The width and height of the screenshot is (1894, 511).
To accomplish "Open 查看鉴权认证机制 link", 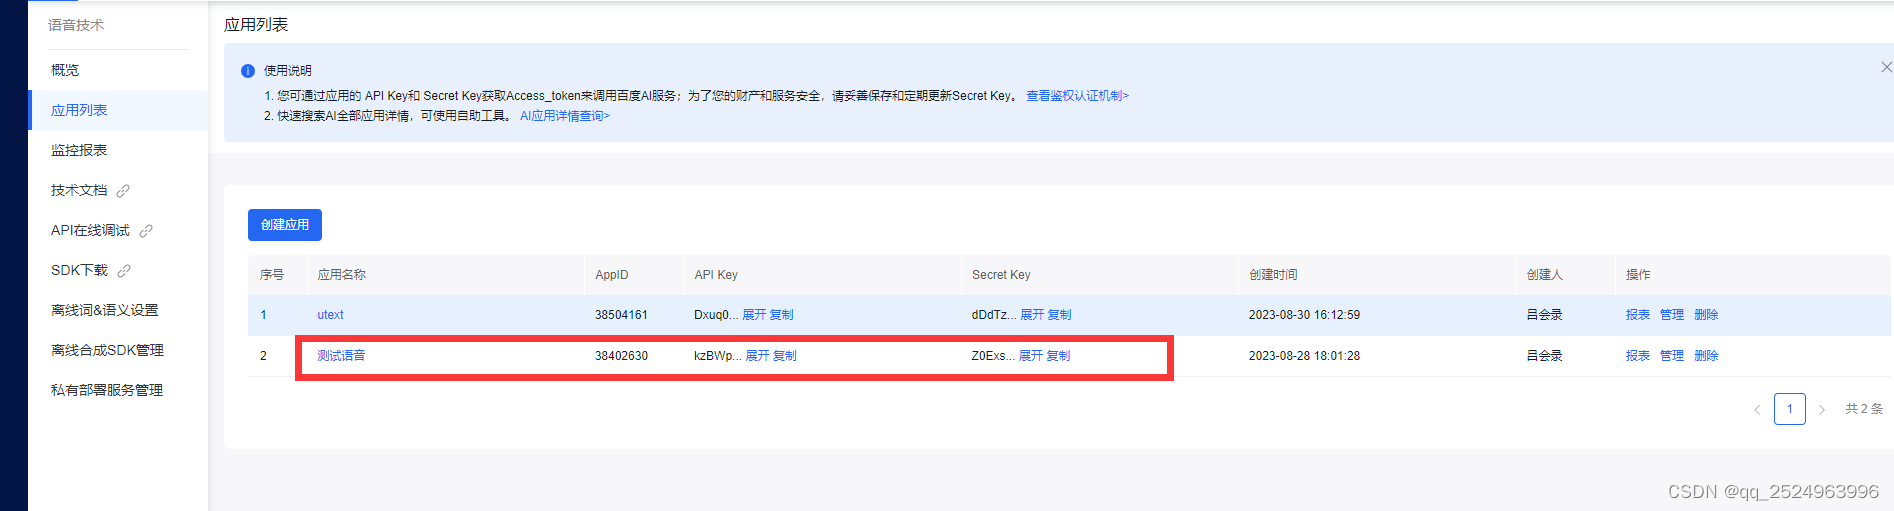I will pyautogui.click(x=1077, y=96).
